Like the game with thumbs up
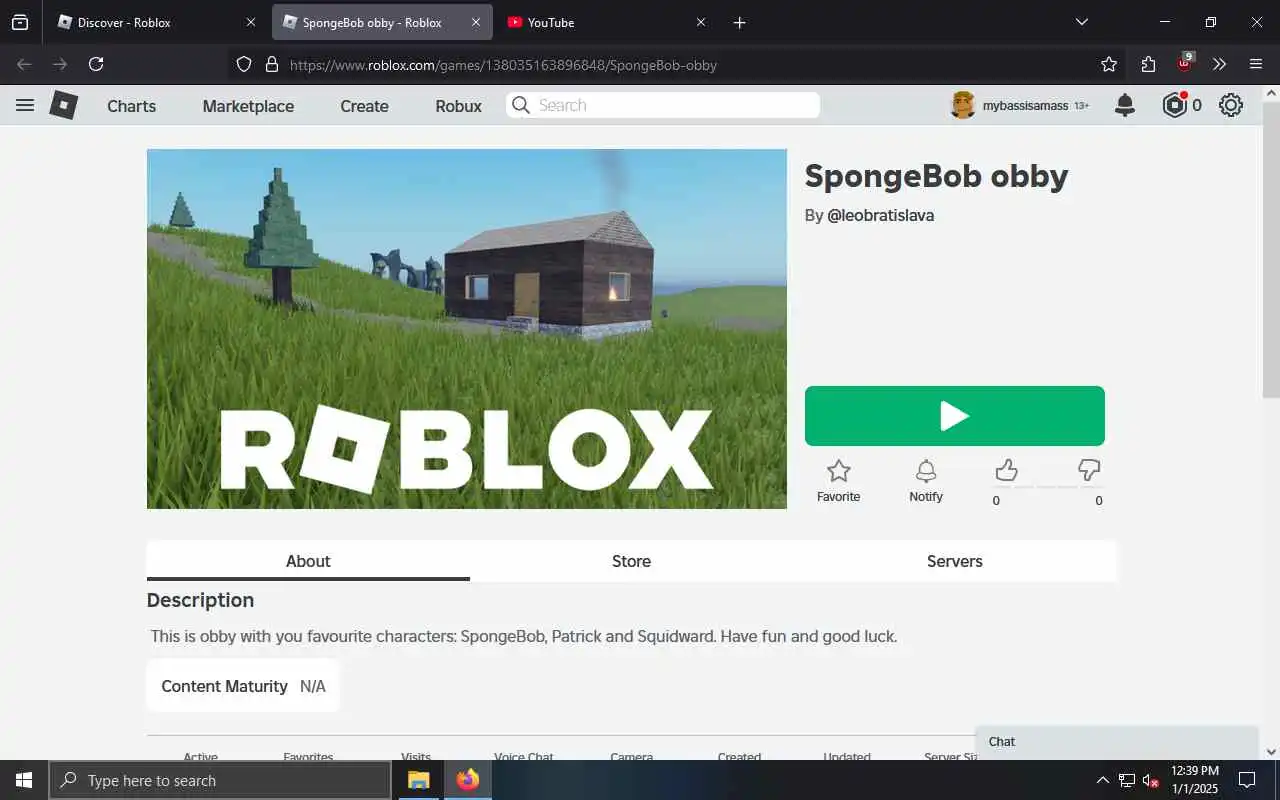Screen dimensions: 1280x800 (x=1006, y=470)
